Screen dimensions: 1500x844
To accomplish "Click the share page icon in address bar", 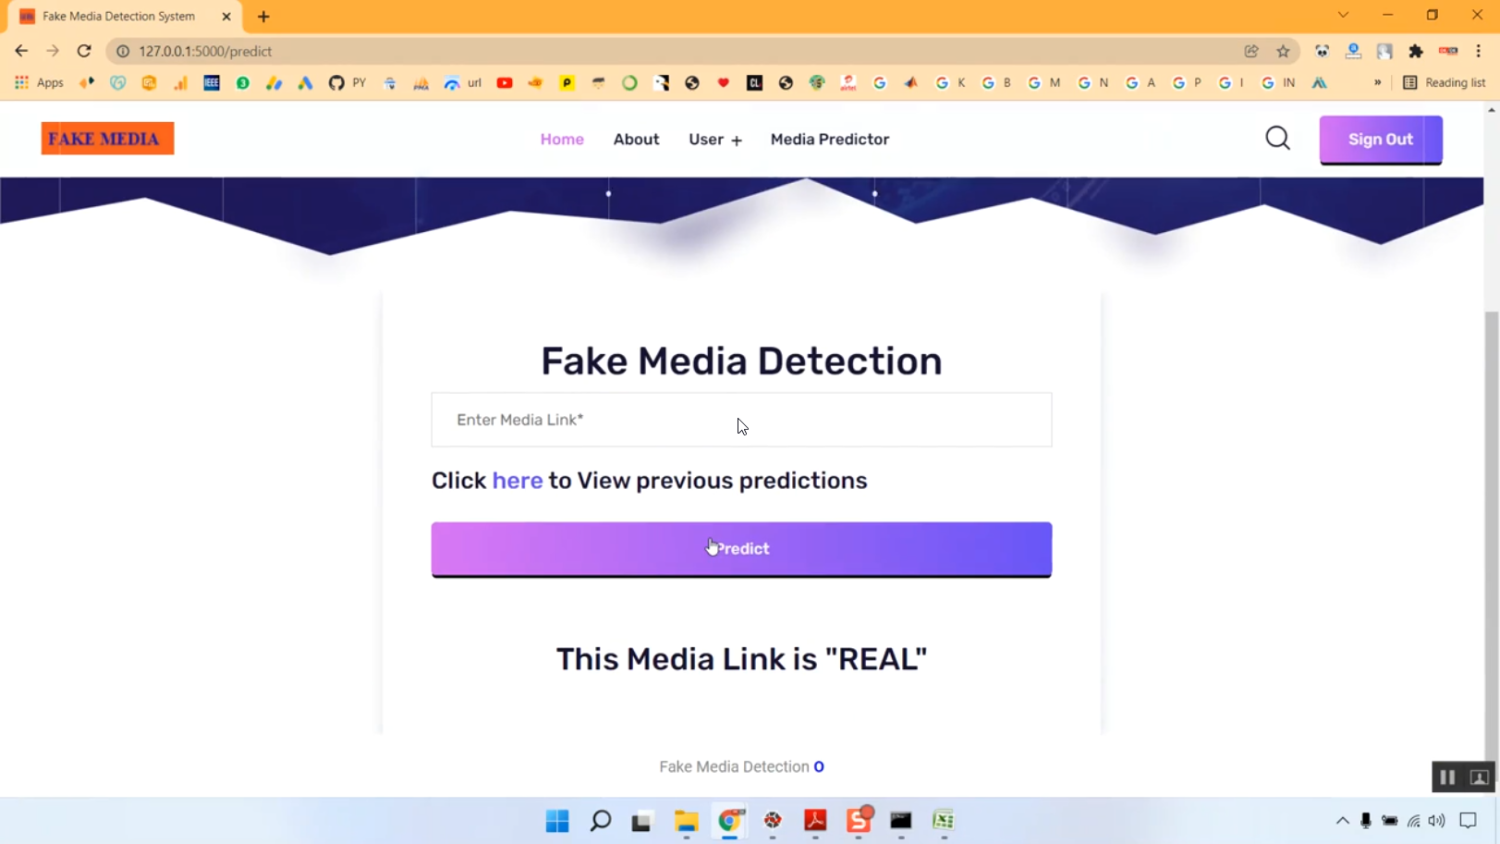I will (1251, 51).
